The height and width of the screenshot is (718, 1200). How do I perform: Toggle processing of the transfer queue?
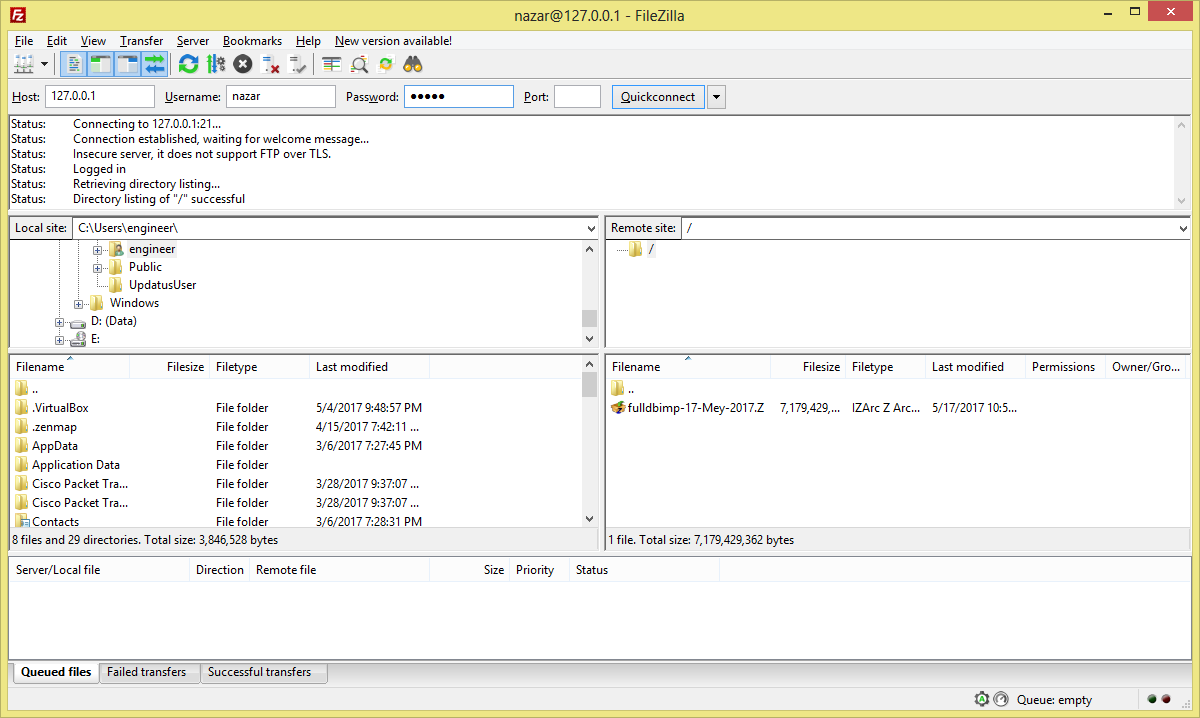click(216, 64)
